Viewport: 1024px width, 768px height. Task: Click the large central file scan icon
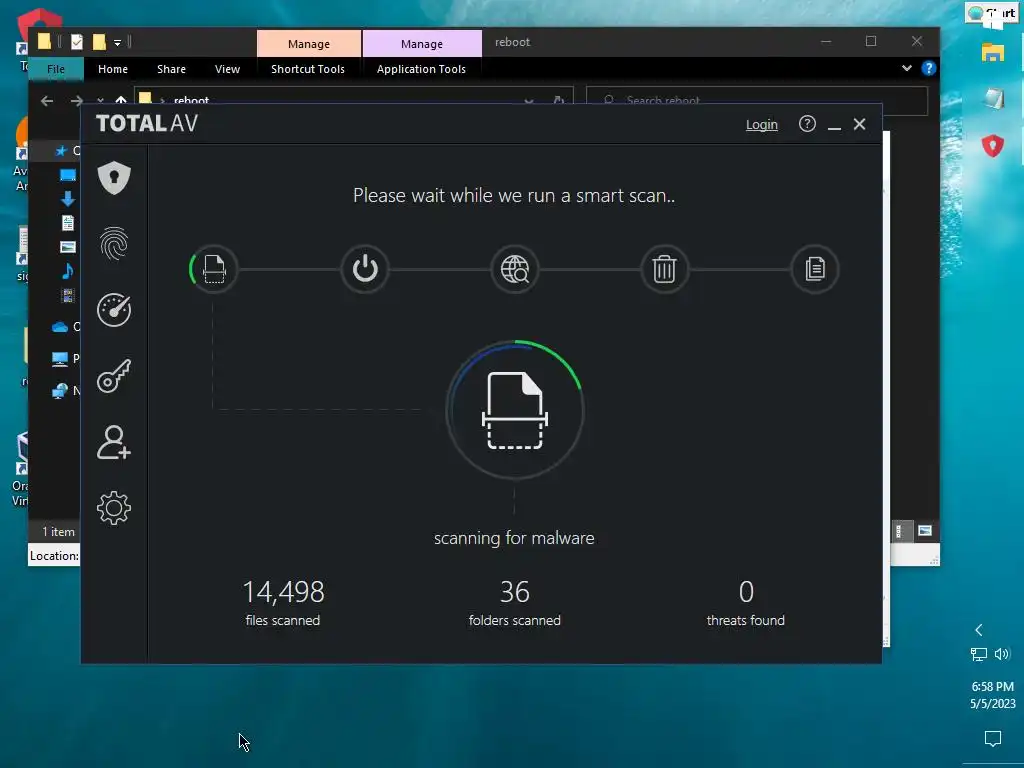515,411
